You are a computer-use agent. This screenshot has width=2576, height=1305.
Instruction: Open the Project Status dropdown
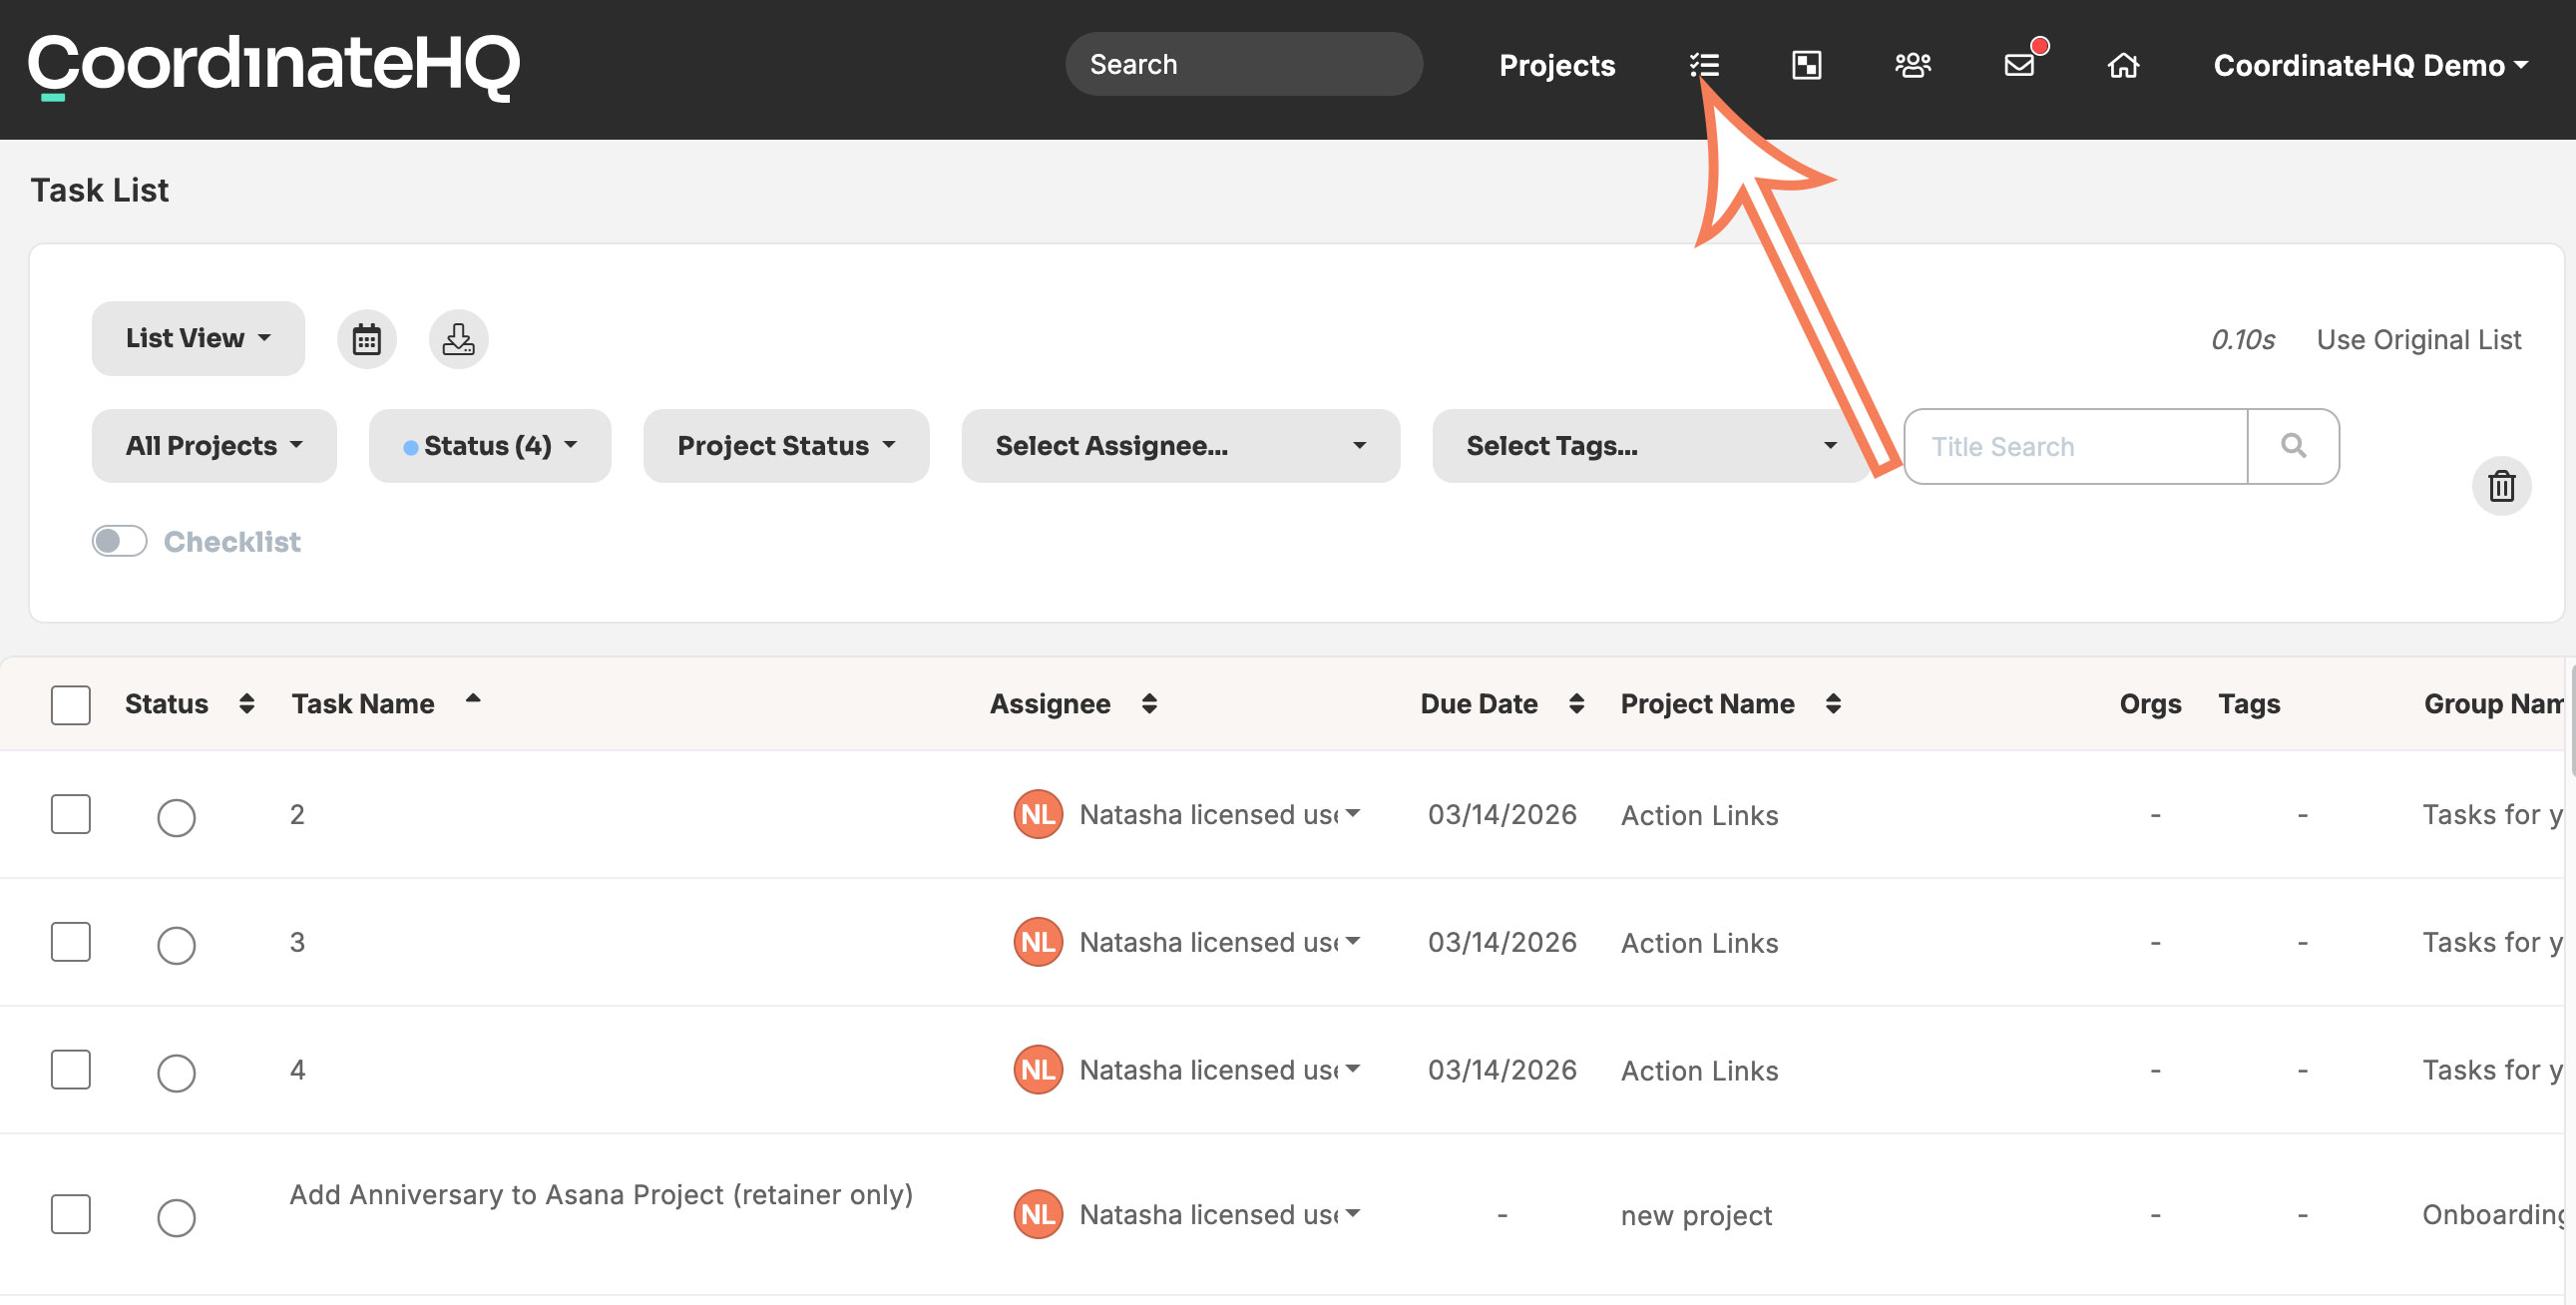[786, 446]
